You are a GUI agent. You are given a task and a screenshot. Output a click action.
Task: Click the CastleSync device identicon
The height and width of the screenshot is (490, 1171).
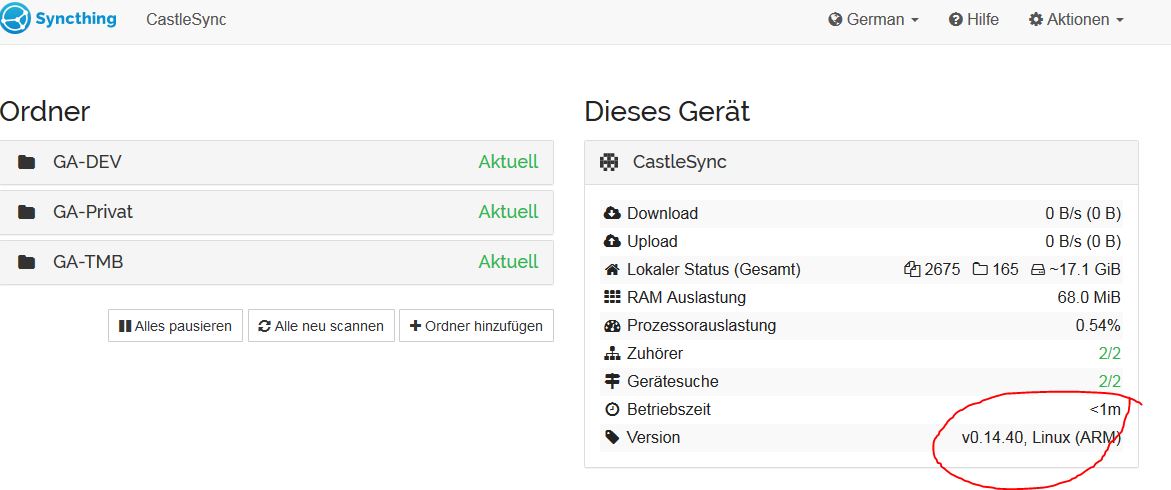pos(609,162)
